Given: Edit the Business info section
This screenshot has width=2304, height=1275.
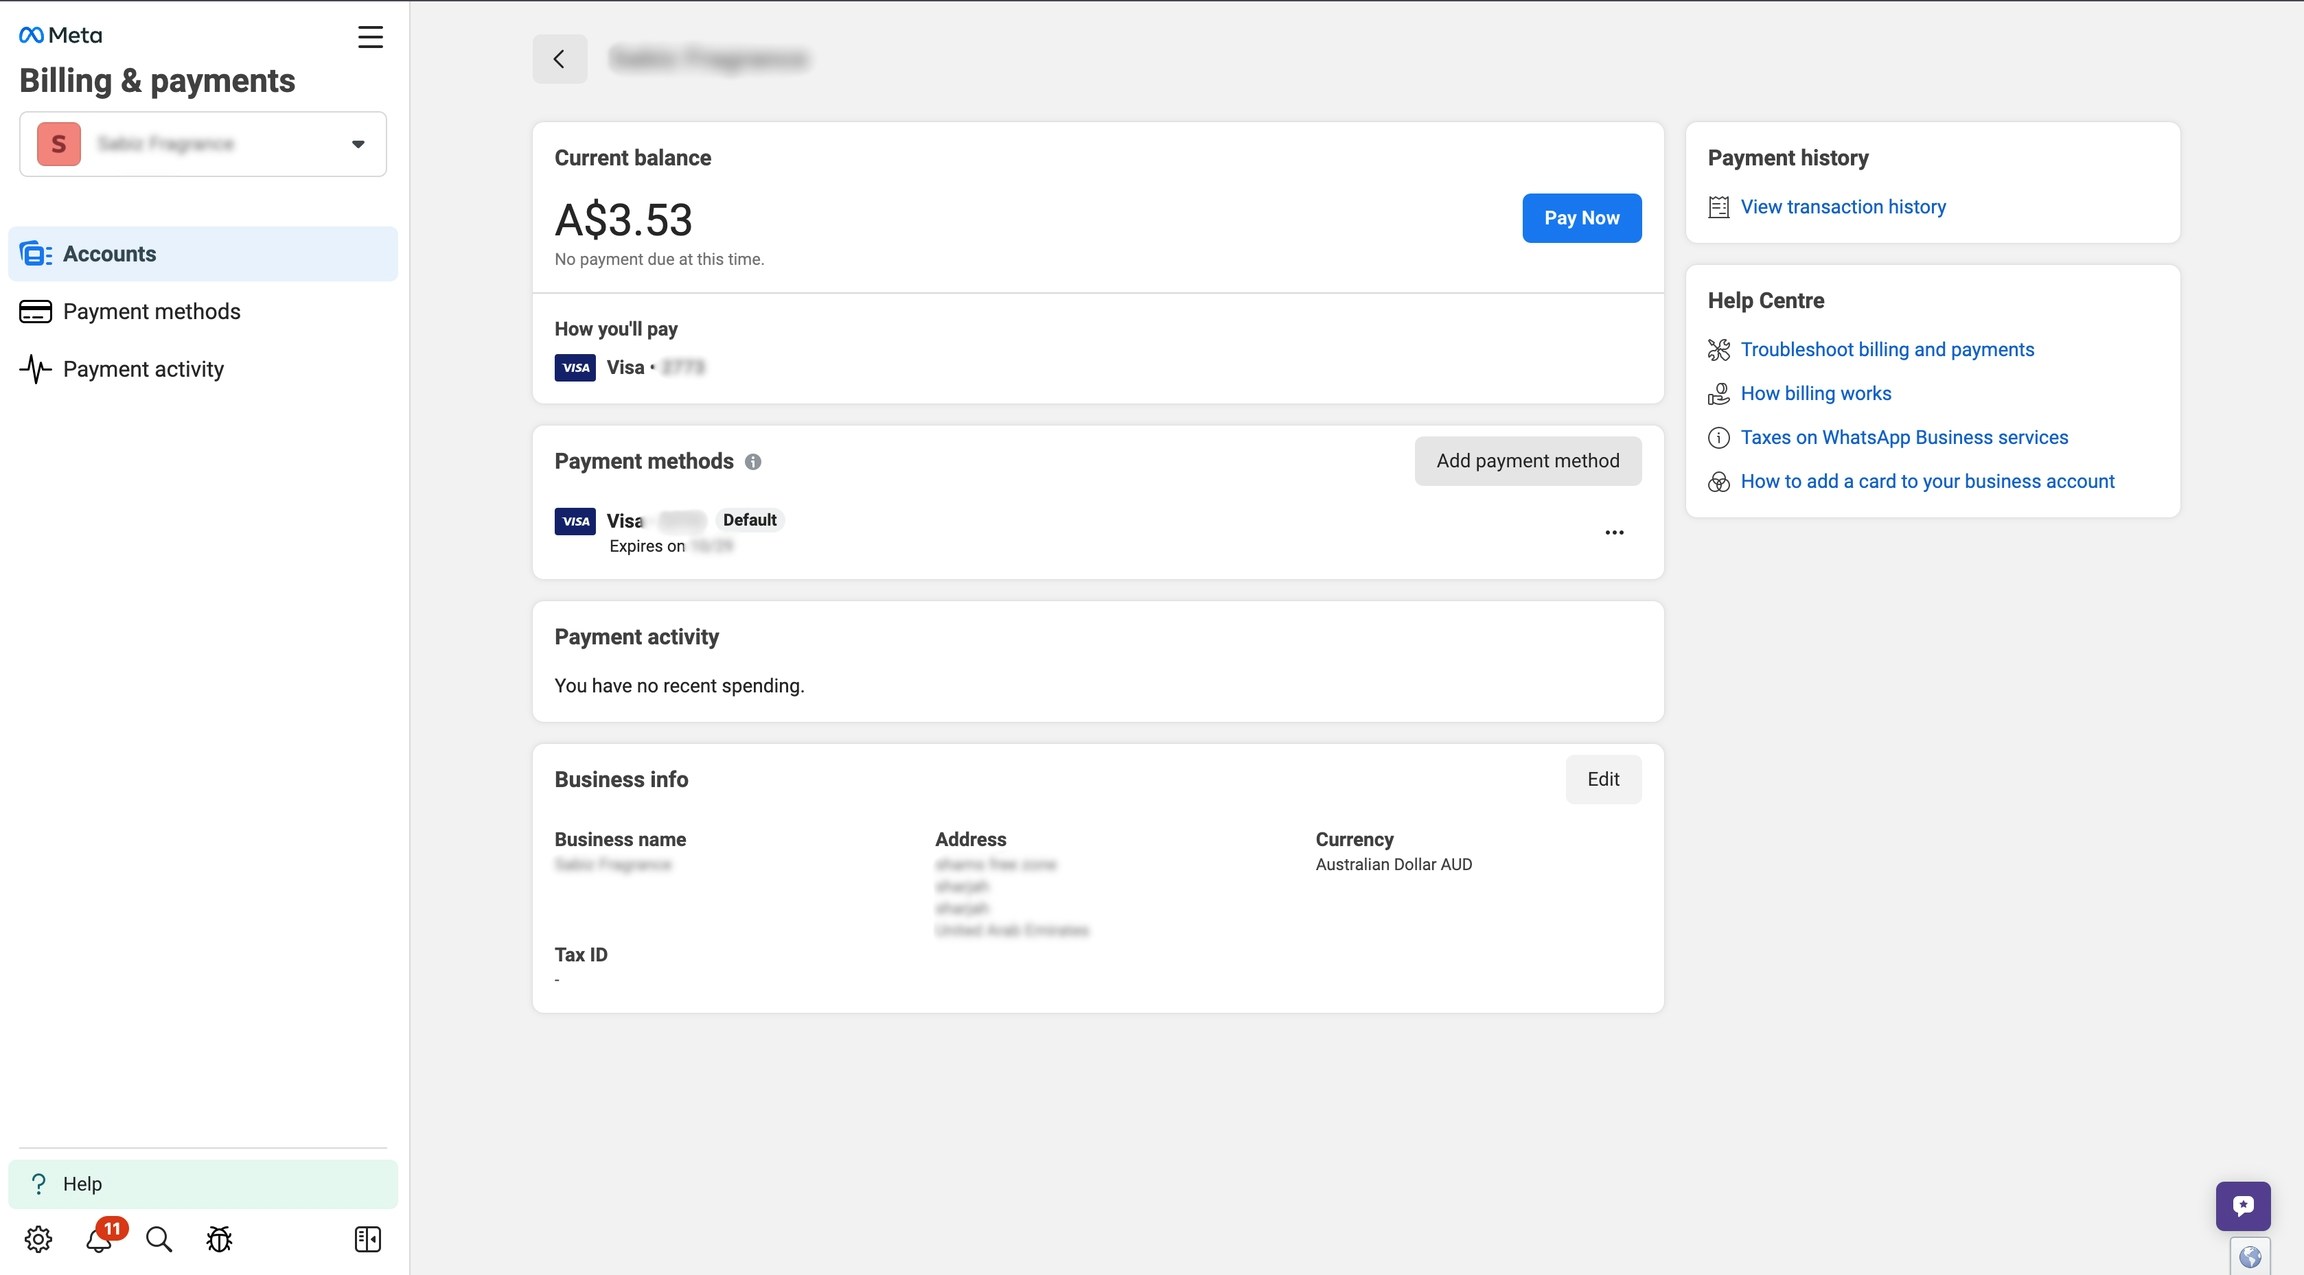Looking at the screenshot, I should pos(1602,779).
